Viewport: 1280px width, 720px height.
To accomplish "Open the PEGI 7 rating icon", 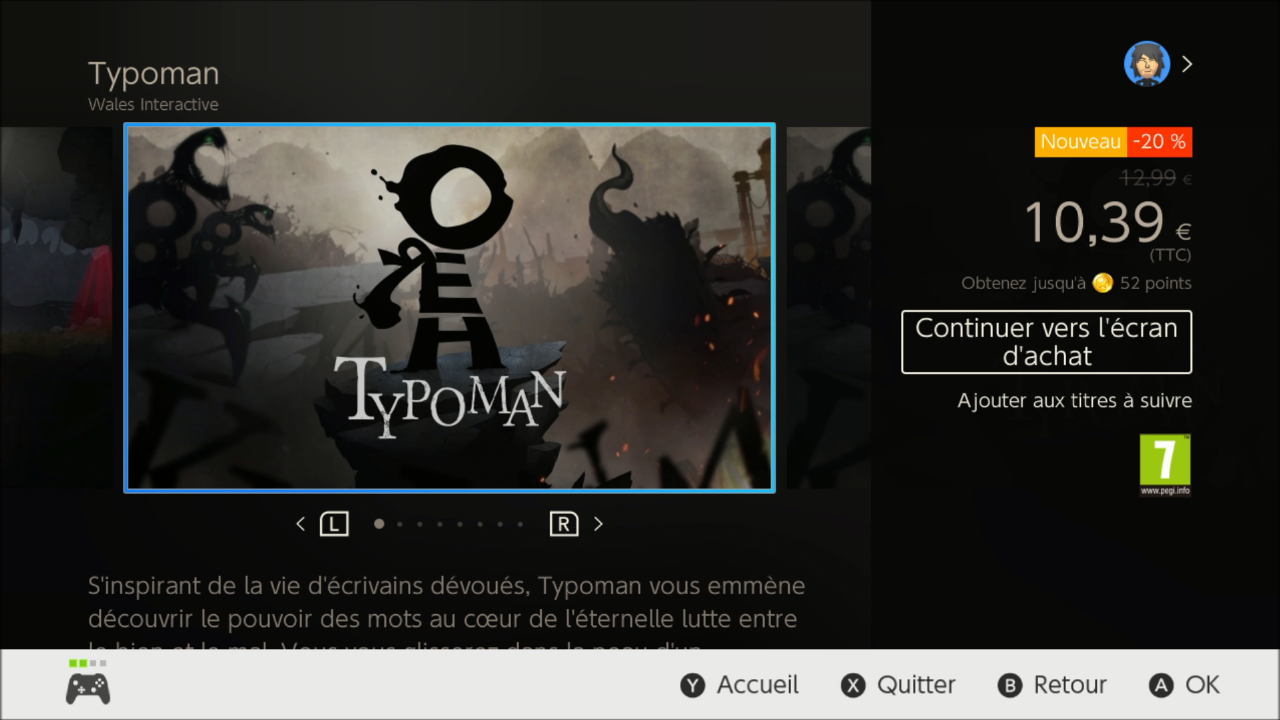I will [x=1165, y=465].
